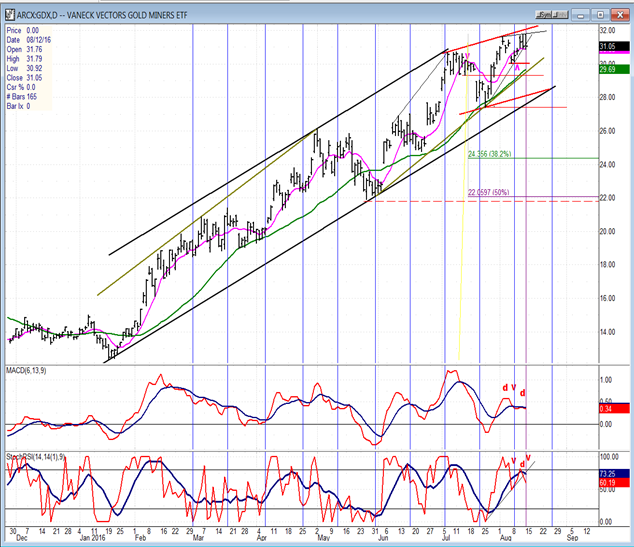This screenshot has width=634, height=547.
Task: Click the 24.356 (38.2%) Fibonacci level label
Action: (x=489, y=154)
